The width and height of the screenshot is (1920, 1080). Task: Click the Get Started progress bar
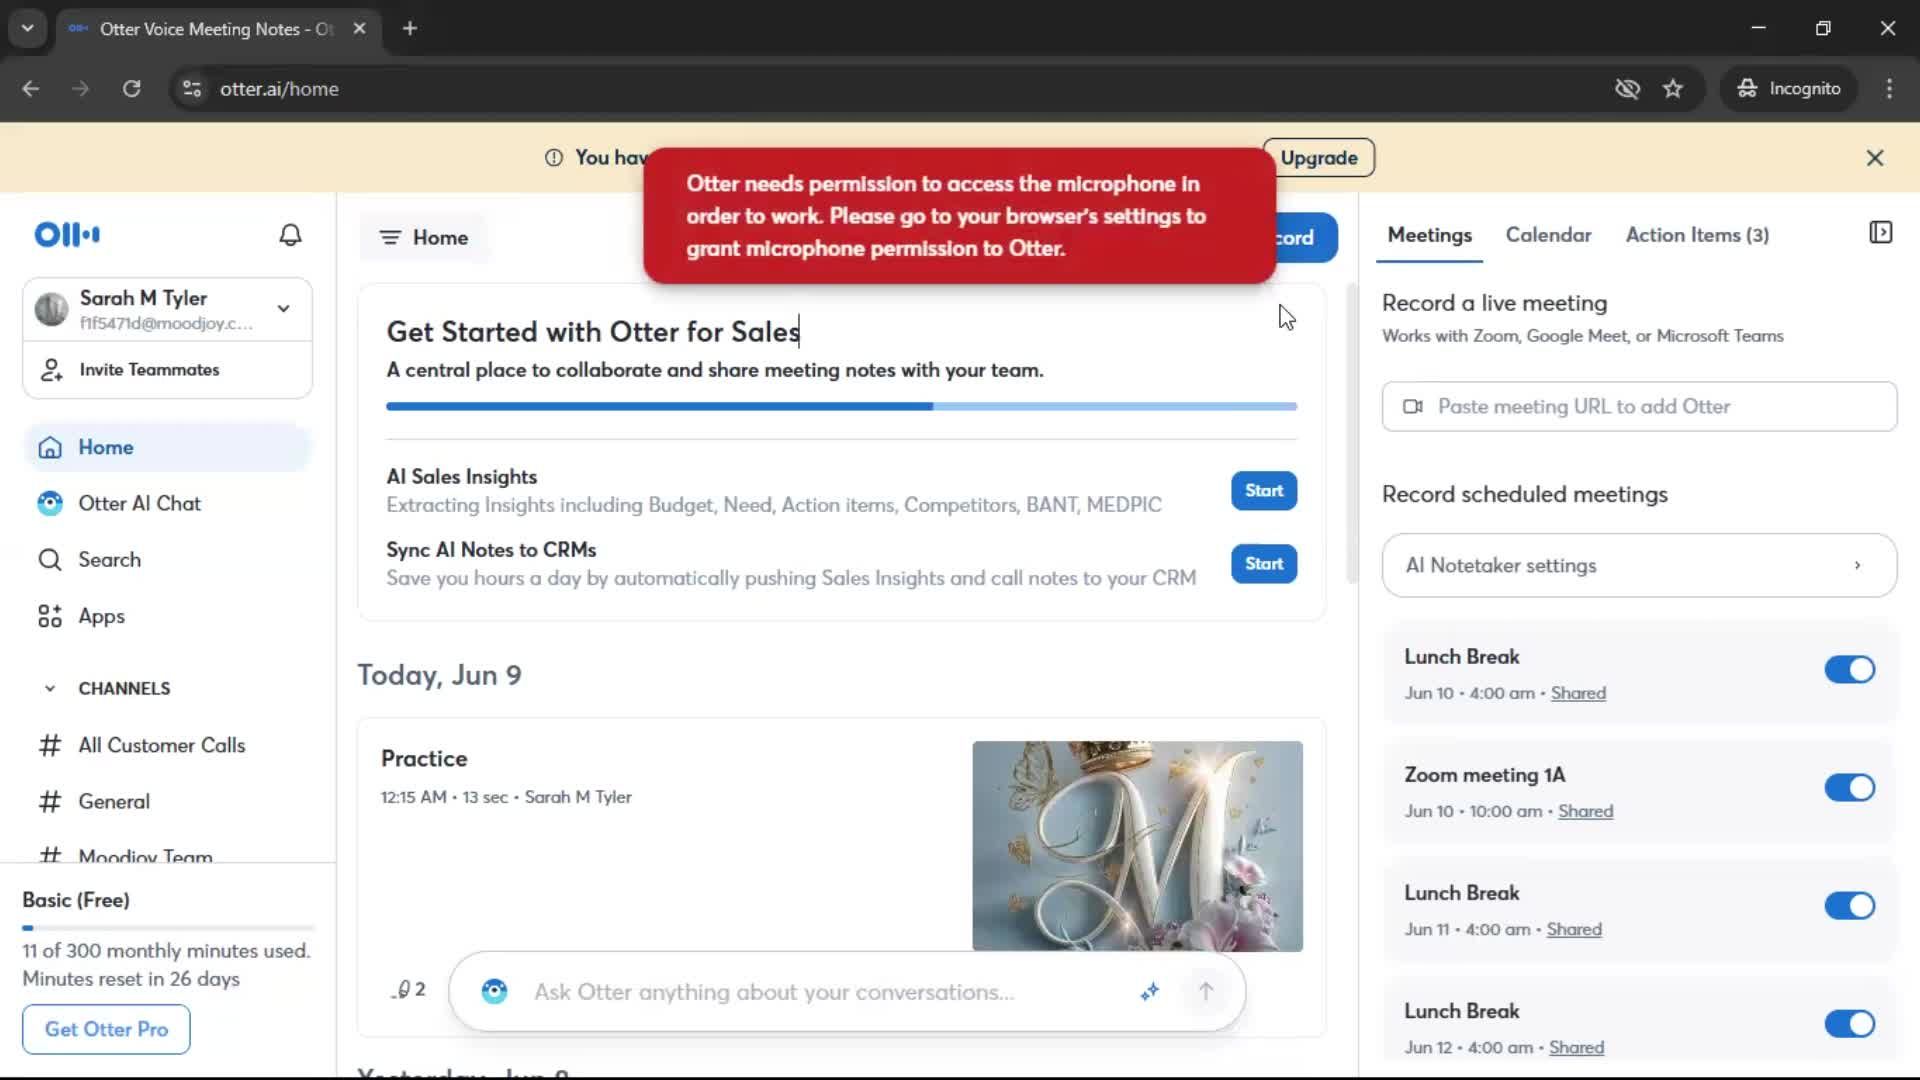(x=842, y=407)
